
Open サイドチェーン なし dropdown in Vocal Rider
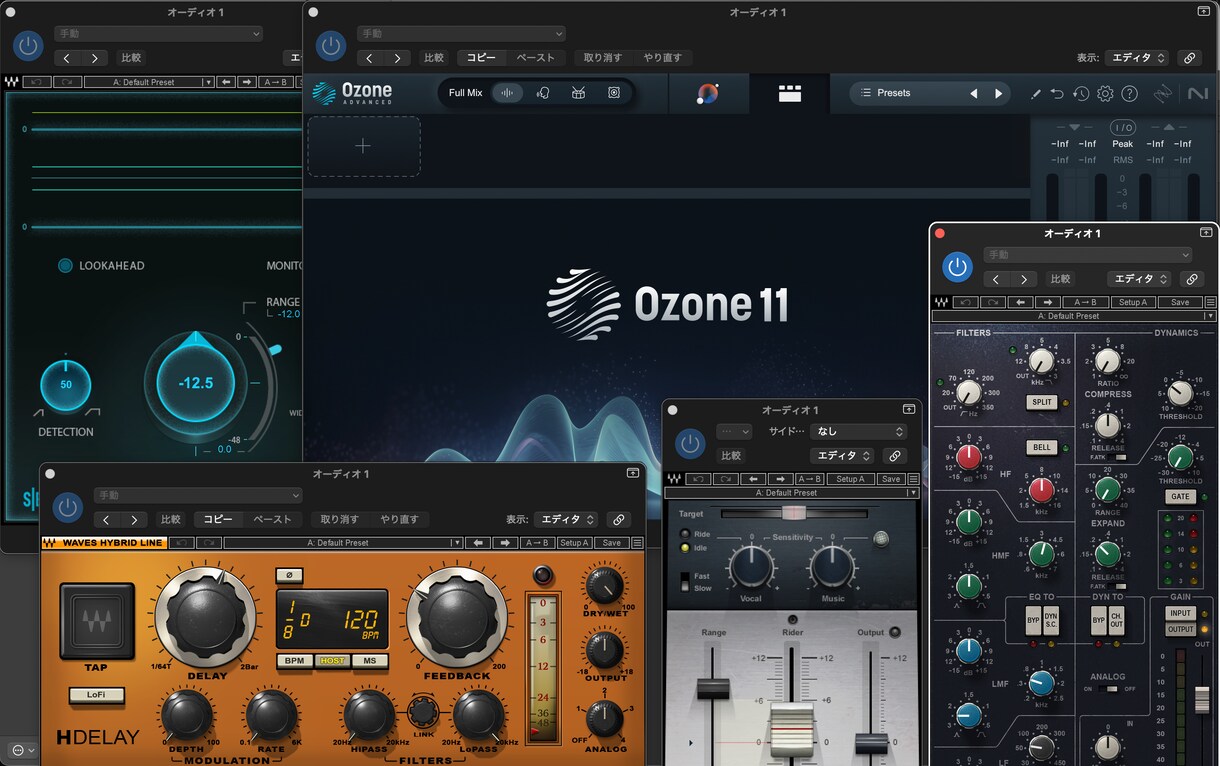pos(858,432)
